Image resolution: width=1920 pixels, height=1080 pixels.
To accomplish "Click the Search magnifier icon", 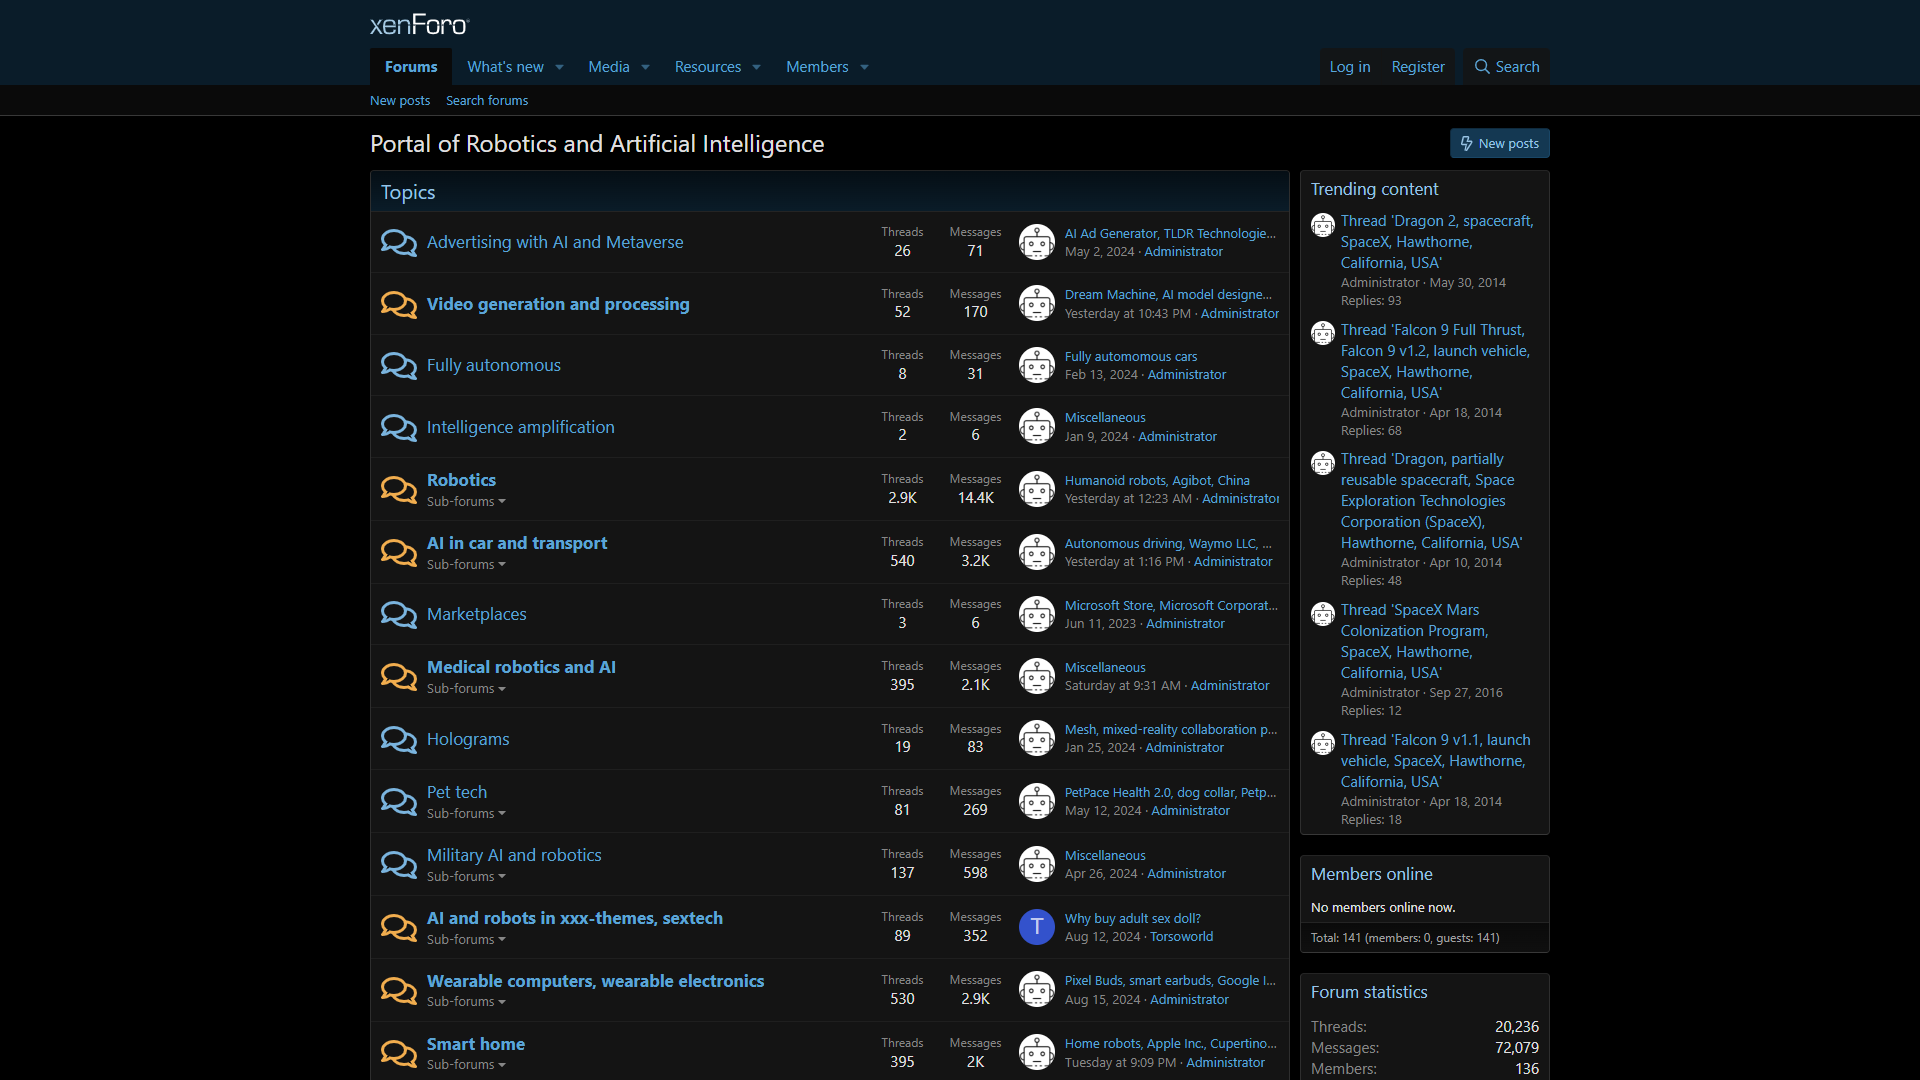I will coord(1481,66).
